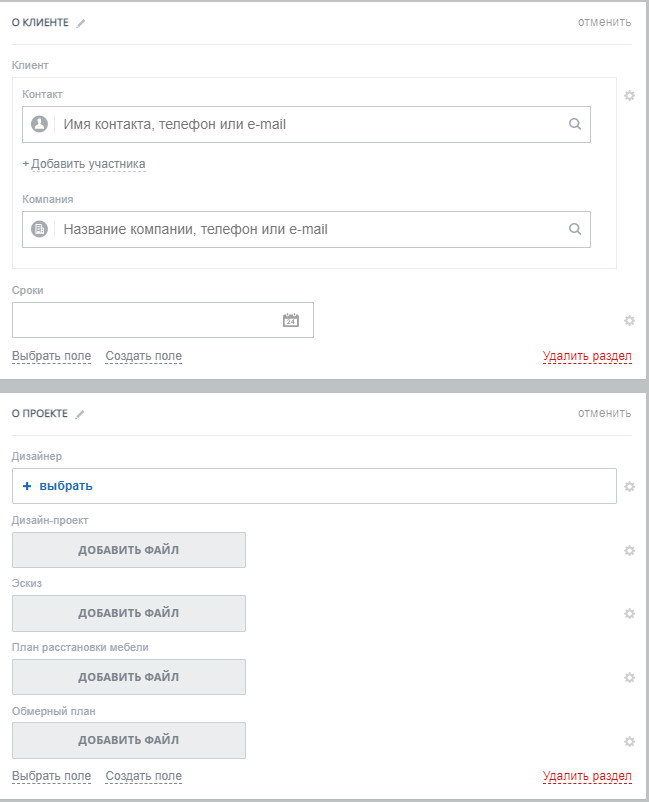649x802 pixels.
Task: Click Создать поле in О проекте section
Action: (x=143, y=776)
